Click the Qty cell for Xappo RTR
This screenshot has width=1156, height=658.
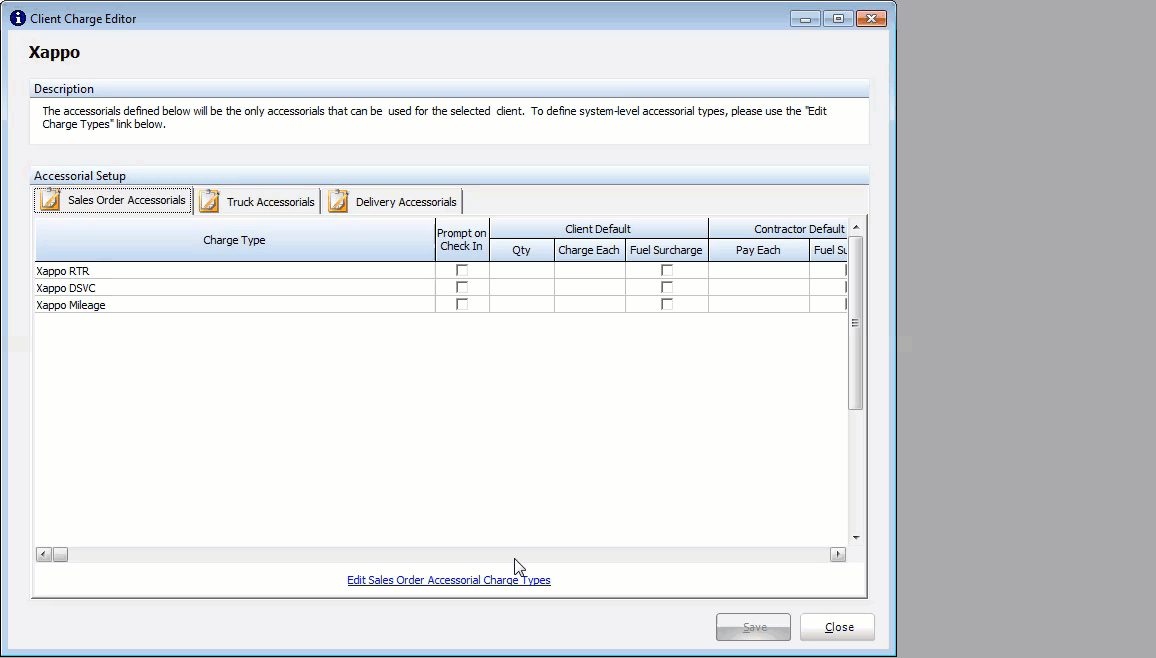click(x=521, y=270)
